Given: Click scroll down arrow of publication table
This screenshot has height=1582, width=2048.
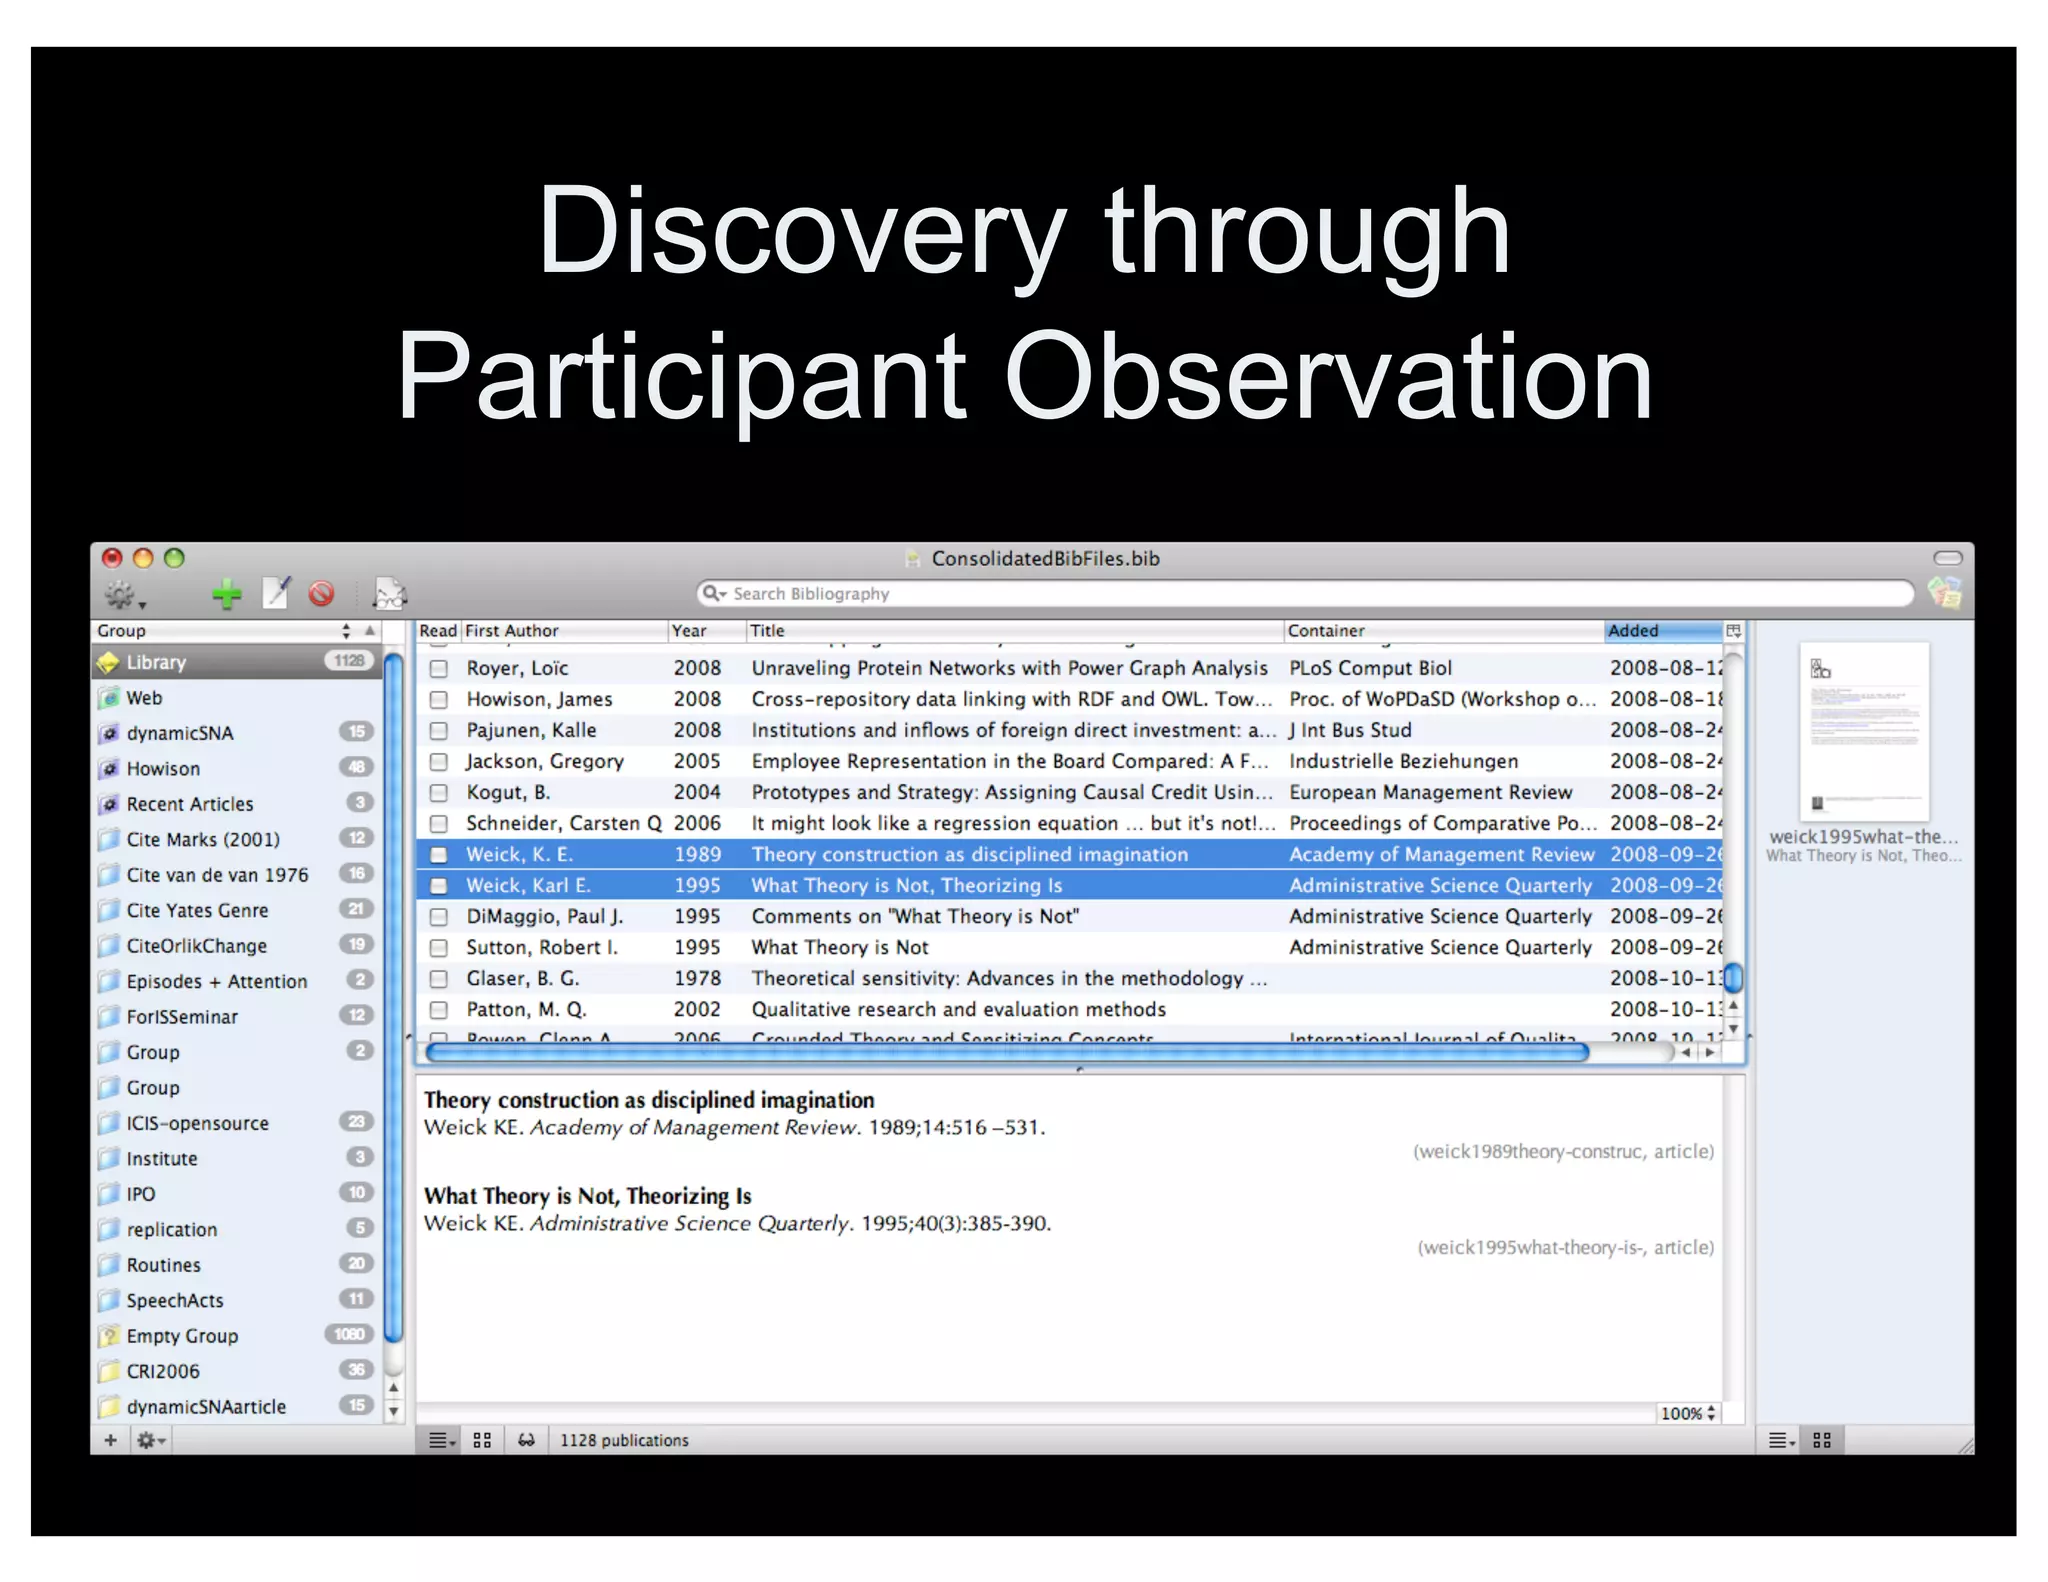Looking at the screenshot, I should click(1734, 1028).
